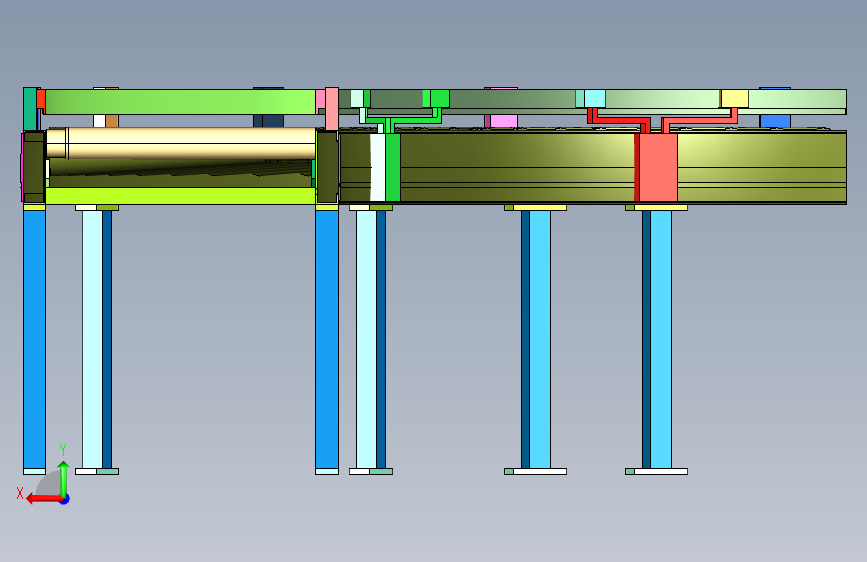The height and width of the screenshot is (562, 867).
Task: Click the green Y axis arrow of triad
Action: [64, 478]
